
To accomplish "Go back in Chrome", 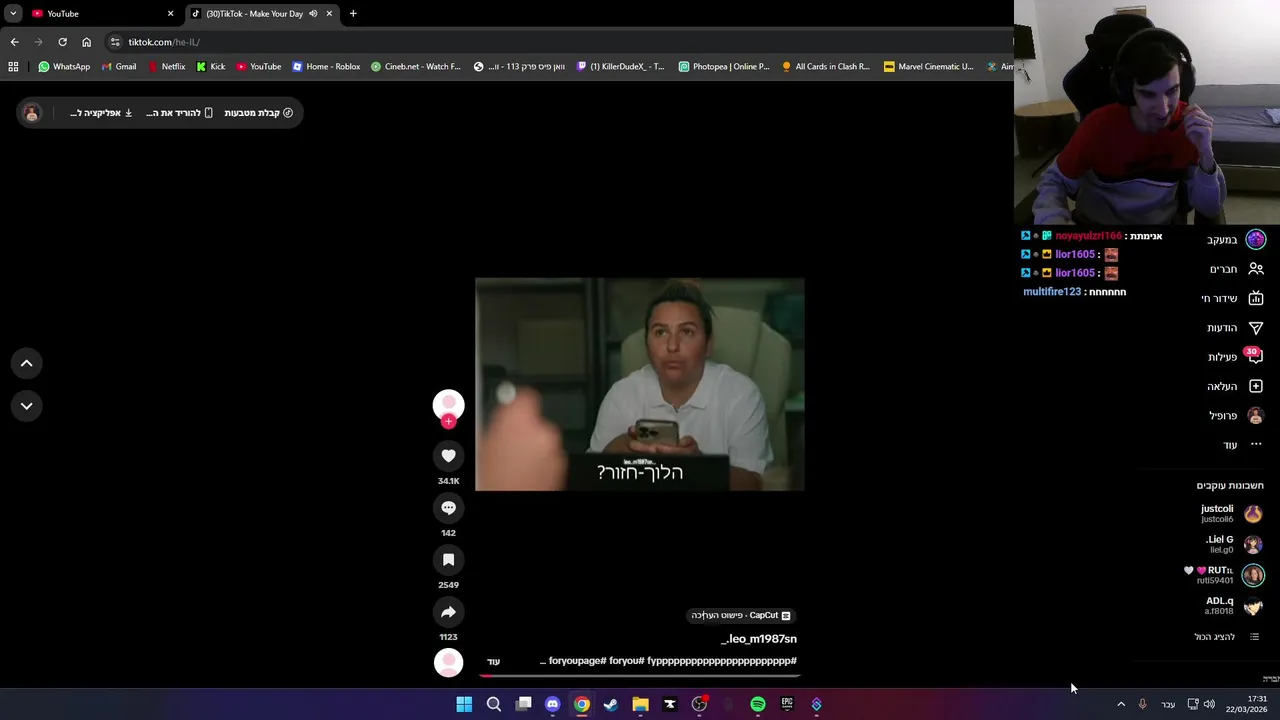I will pyautogui.click(x=14, y=42).
